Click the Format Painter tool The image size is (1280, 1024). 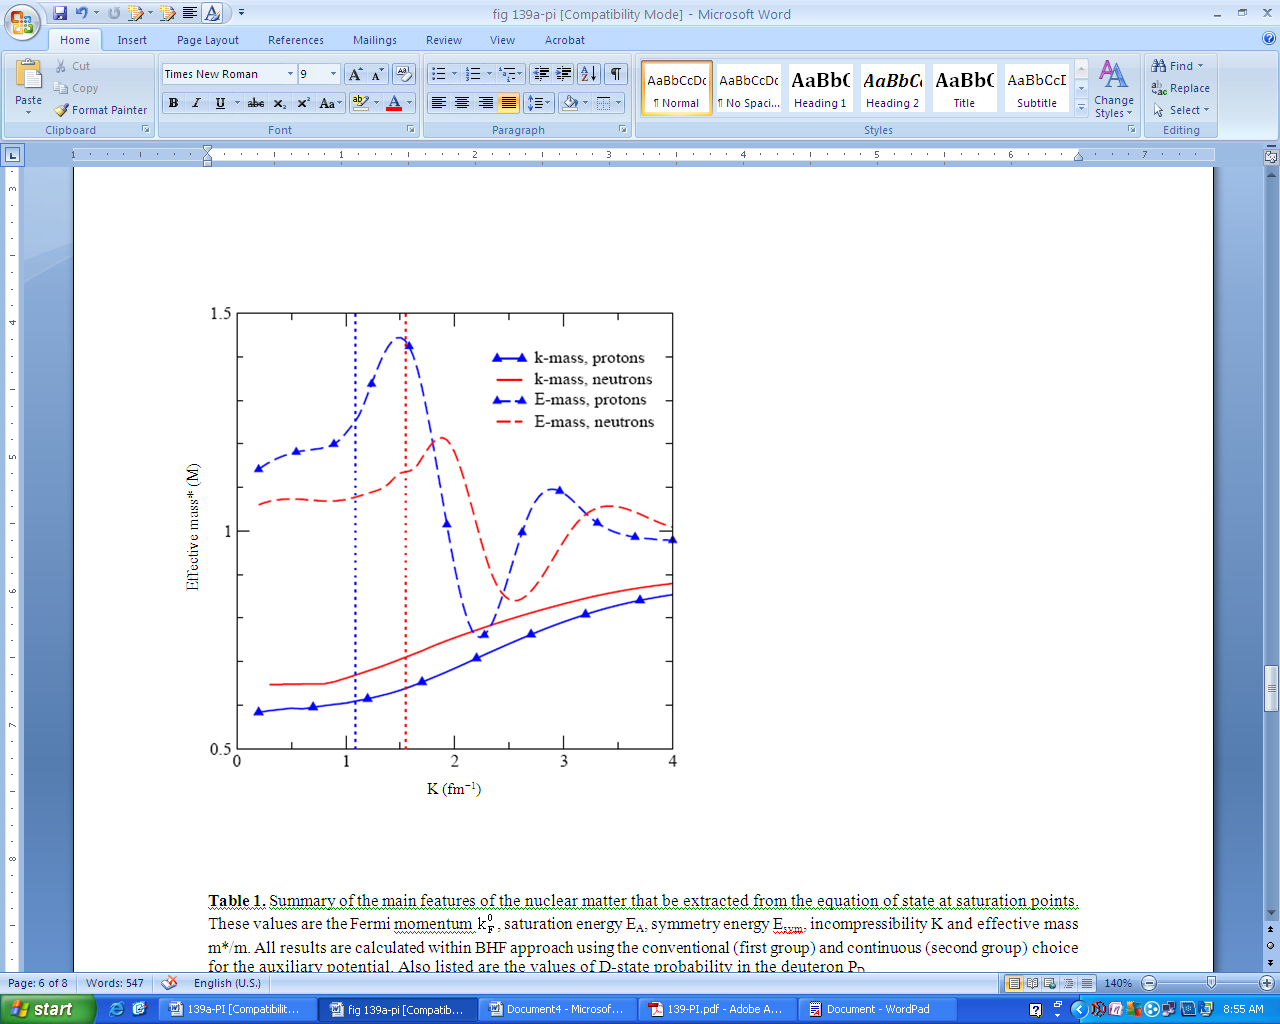click(101, 110)
